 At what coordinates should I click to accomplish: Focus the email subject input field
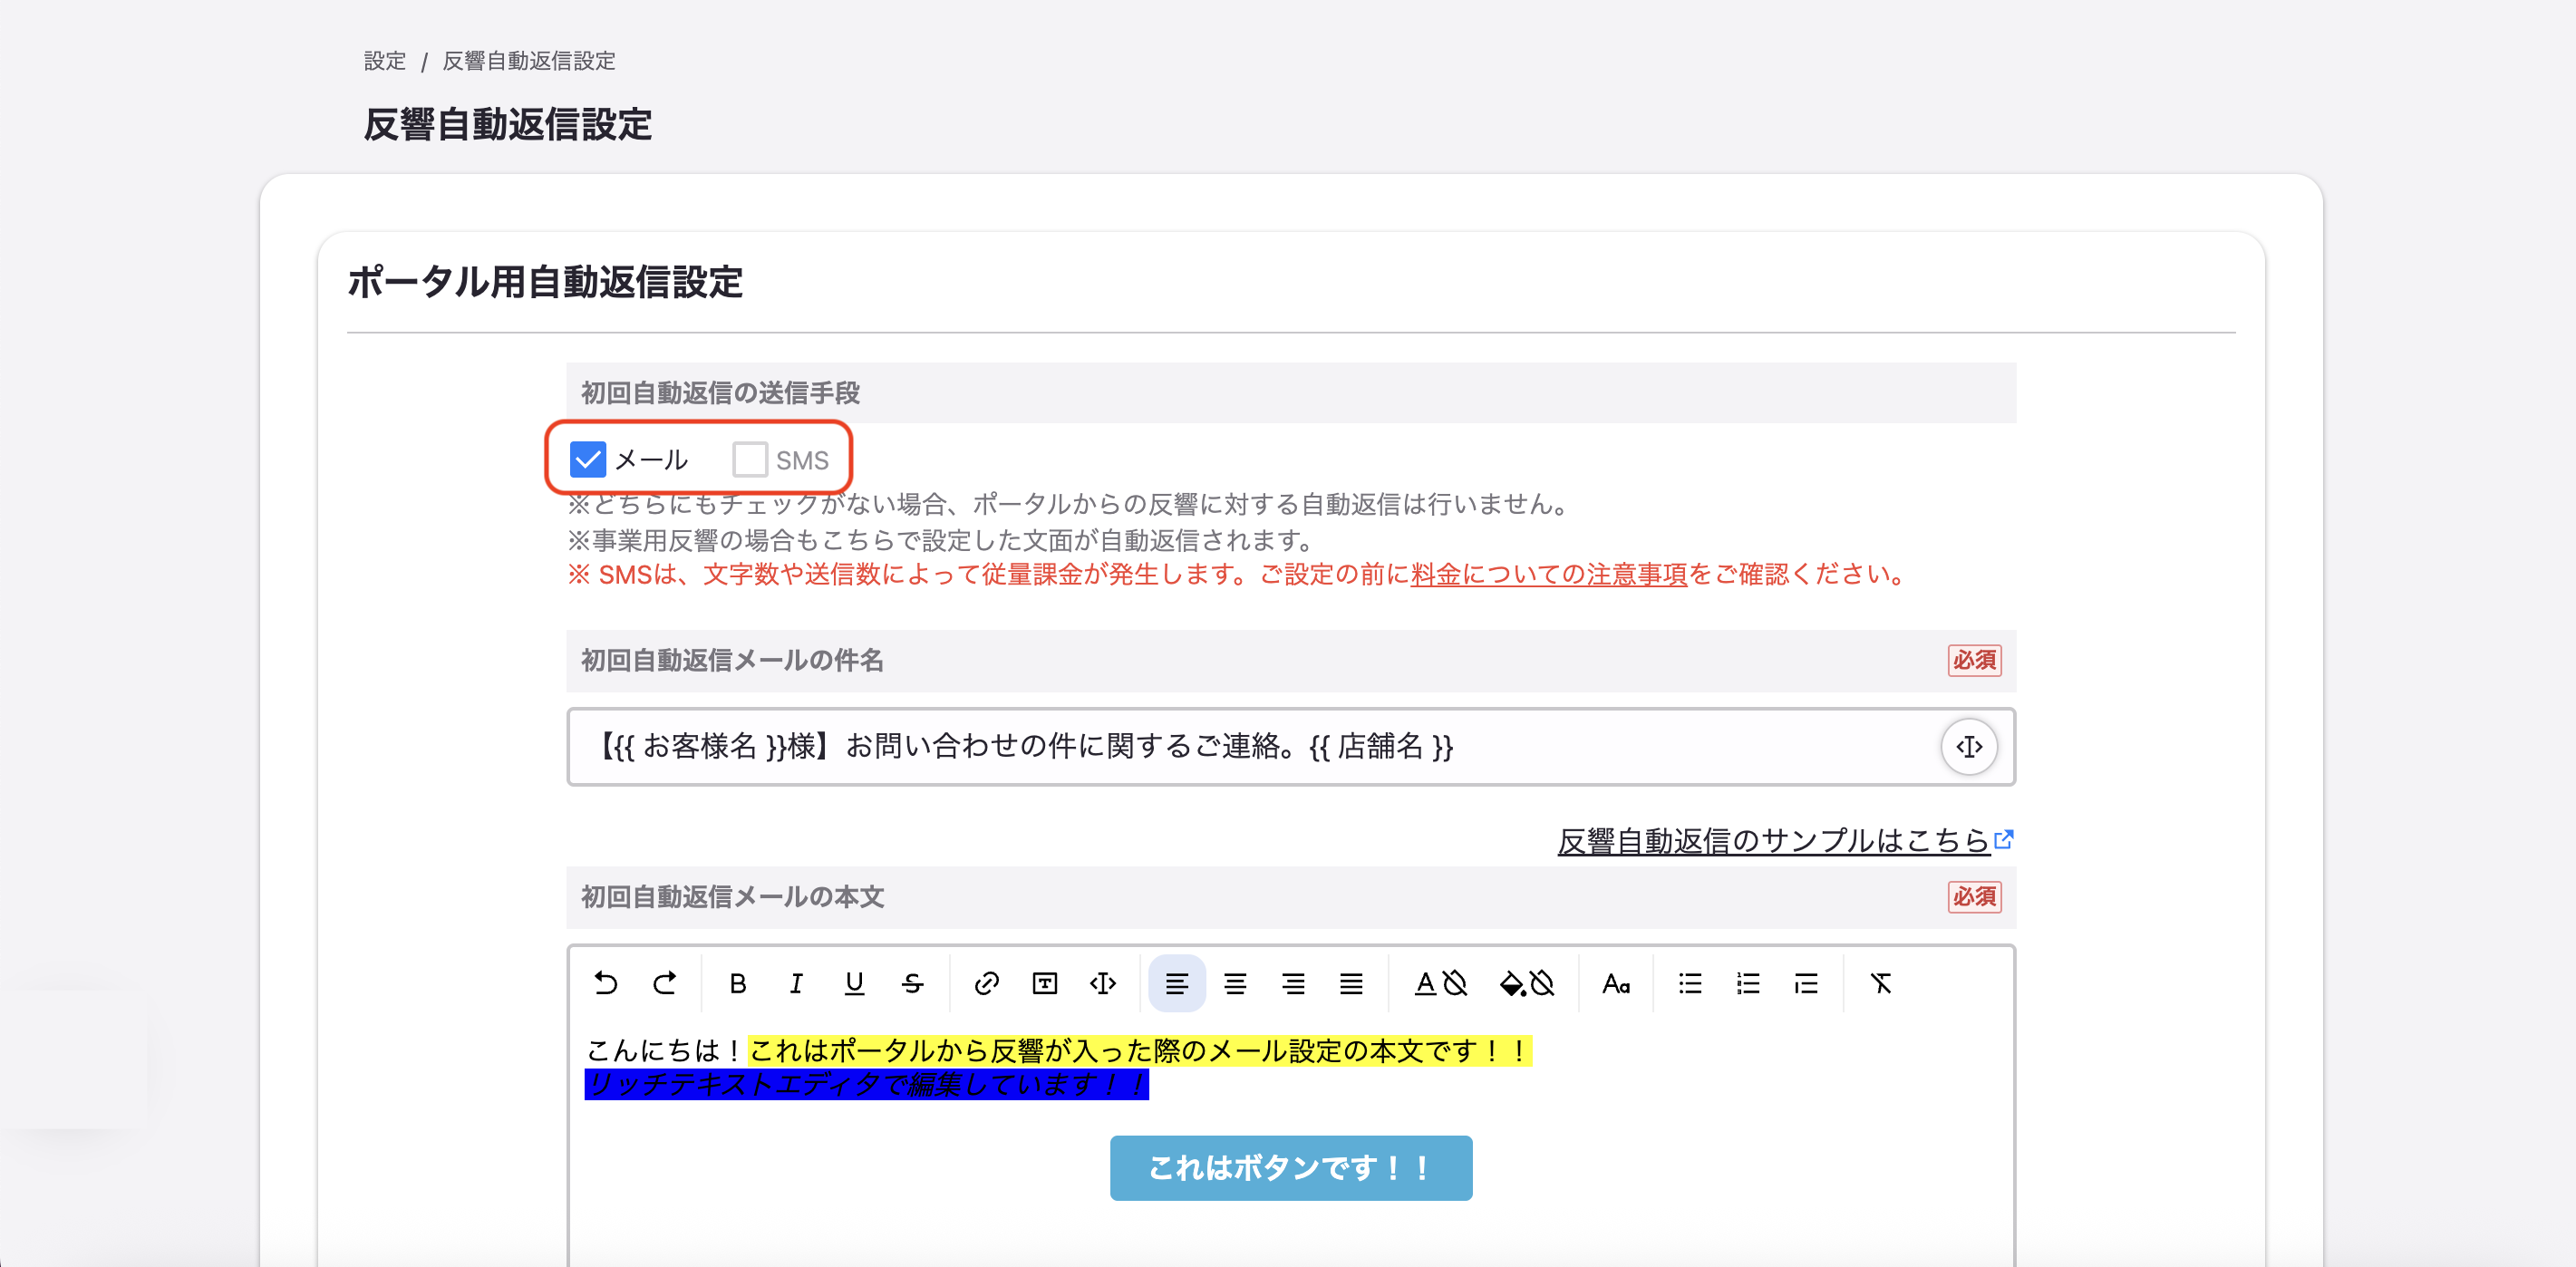(x=1290, y=746)
